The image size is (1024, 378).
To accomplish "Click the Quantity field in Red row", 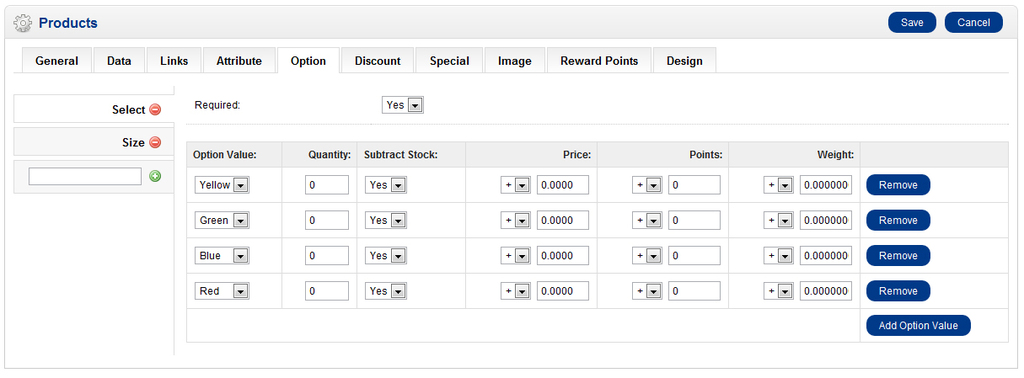I will (x=327, y=291).
